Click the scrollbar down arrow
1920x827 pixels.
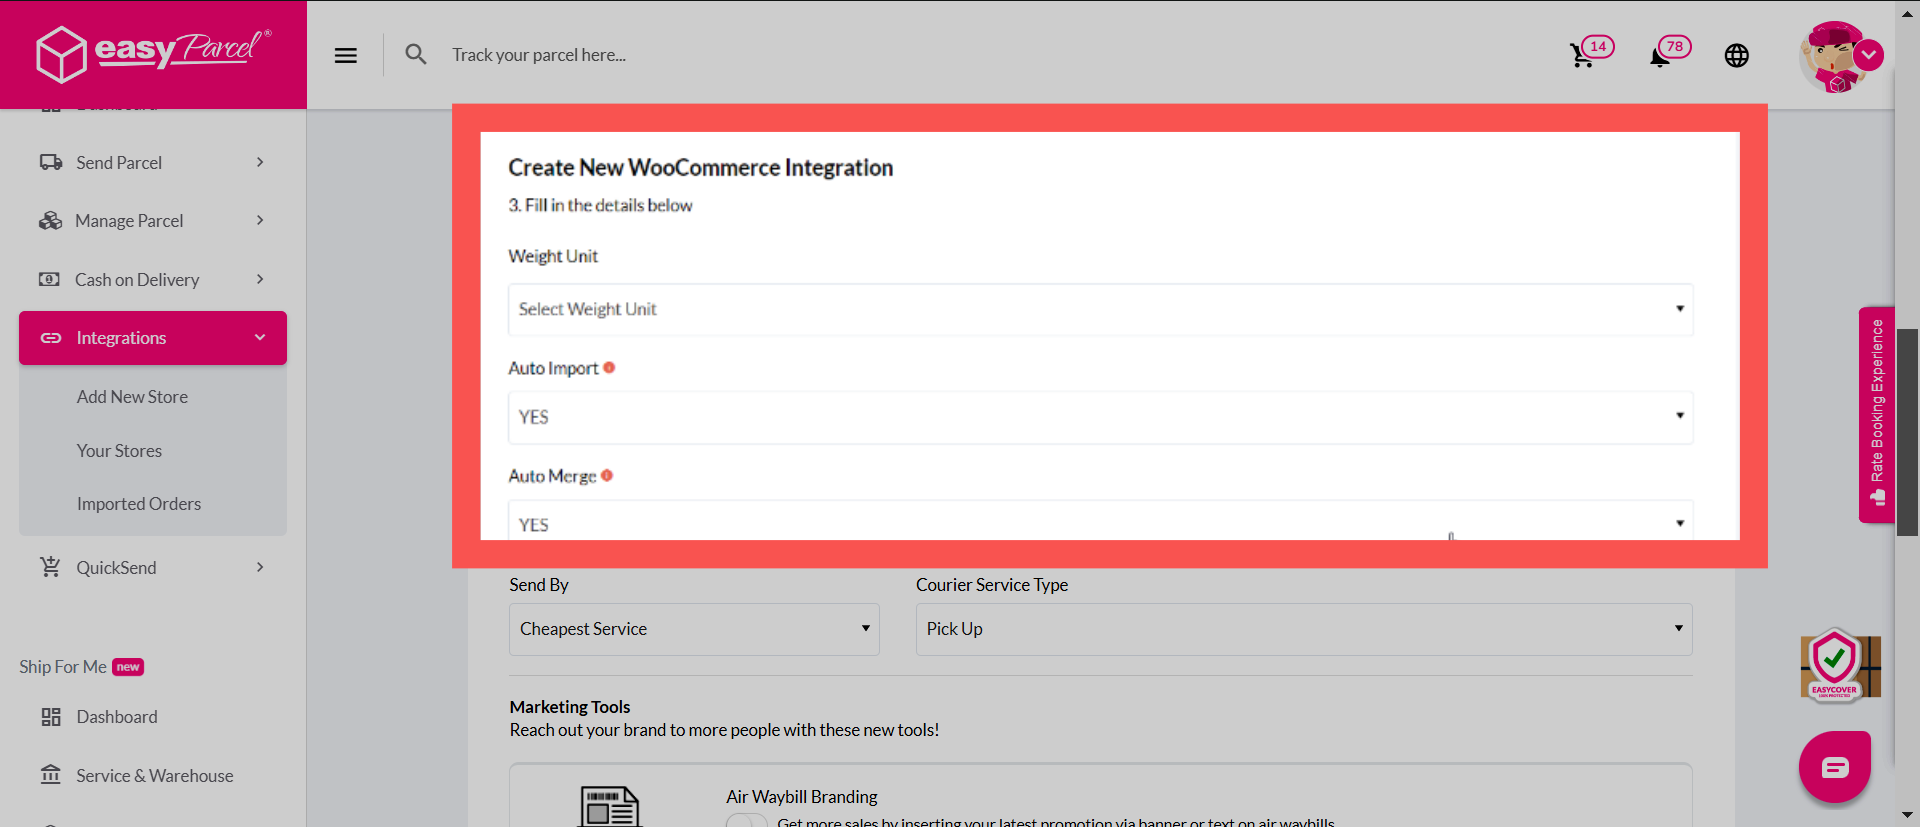coord(1908,815)
